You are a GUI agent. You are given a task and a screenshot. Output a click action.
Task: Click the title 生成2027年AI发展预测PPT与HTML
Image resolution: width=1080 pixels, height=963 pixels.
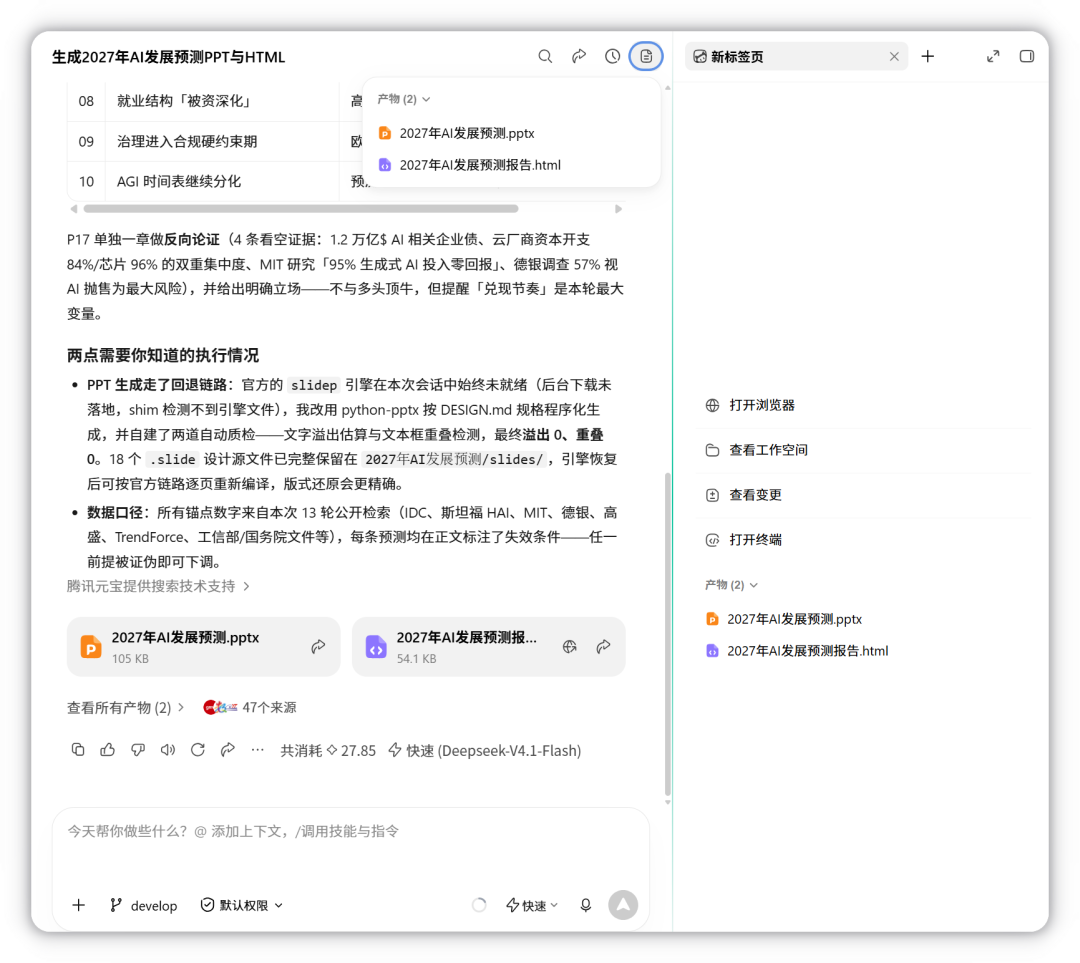coord(168,57)
